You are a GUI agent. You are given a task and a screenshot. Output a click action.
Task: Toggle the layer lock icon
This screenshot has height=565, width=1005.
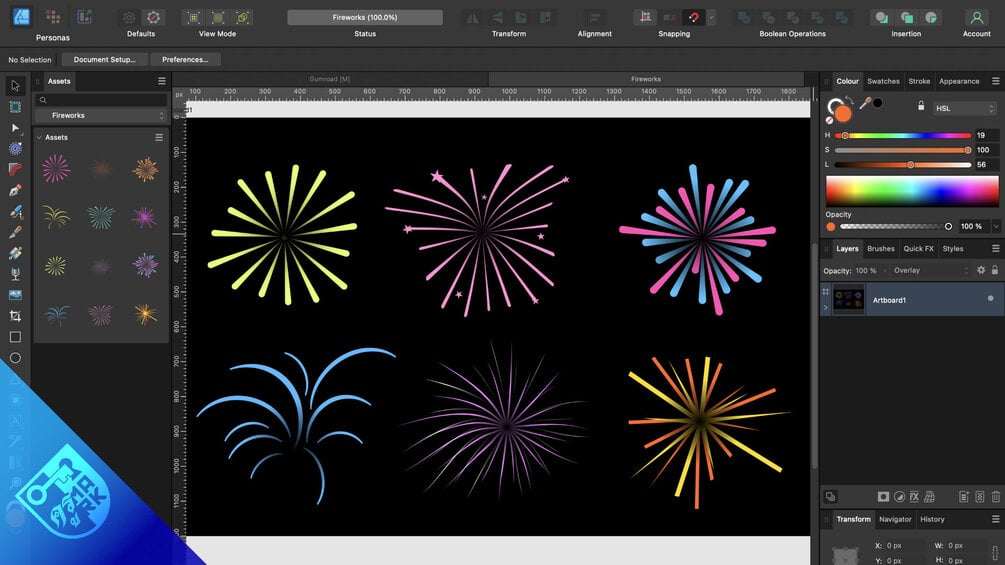pyautogui.click(x=995, y=270)
